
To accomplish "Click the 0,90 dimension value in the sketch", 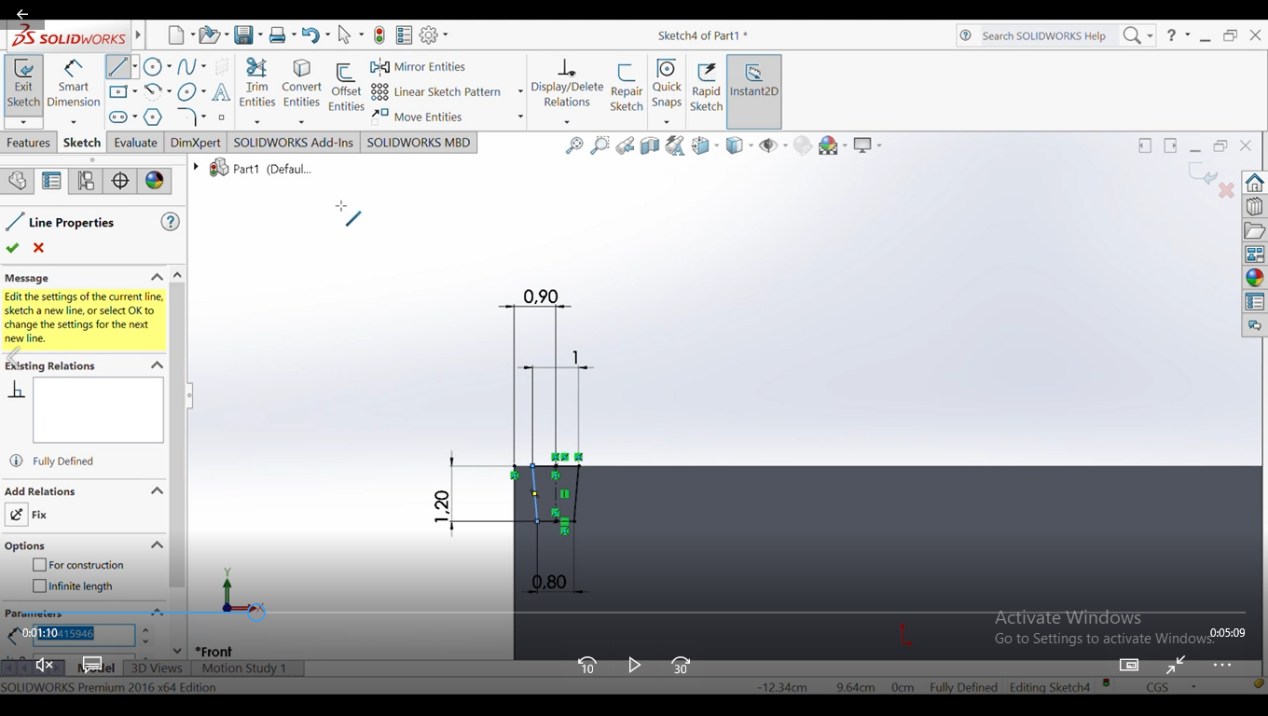I will (x=541, y=297).
